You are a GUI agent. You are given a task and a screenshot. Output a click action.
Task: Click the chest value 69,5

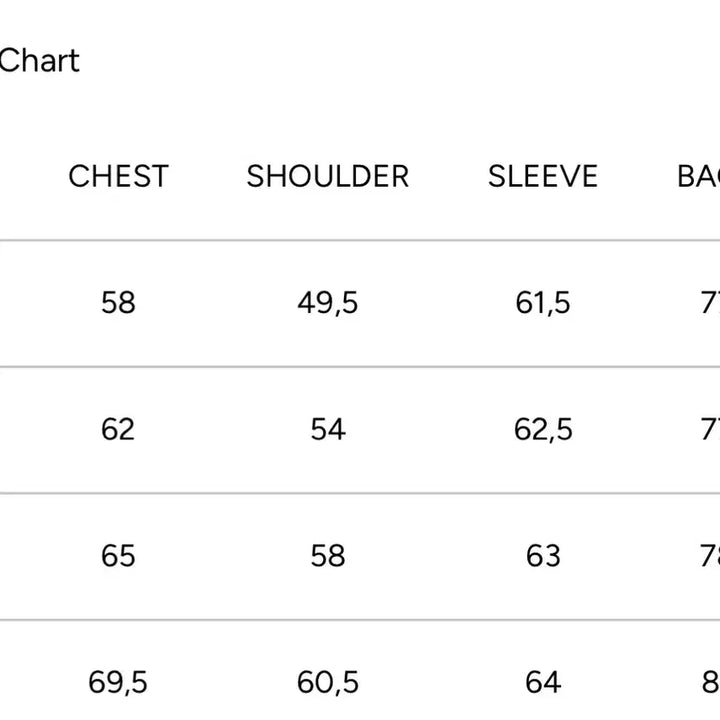[x=118, y=682]
